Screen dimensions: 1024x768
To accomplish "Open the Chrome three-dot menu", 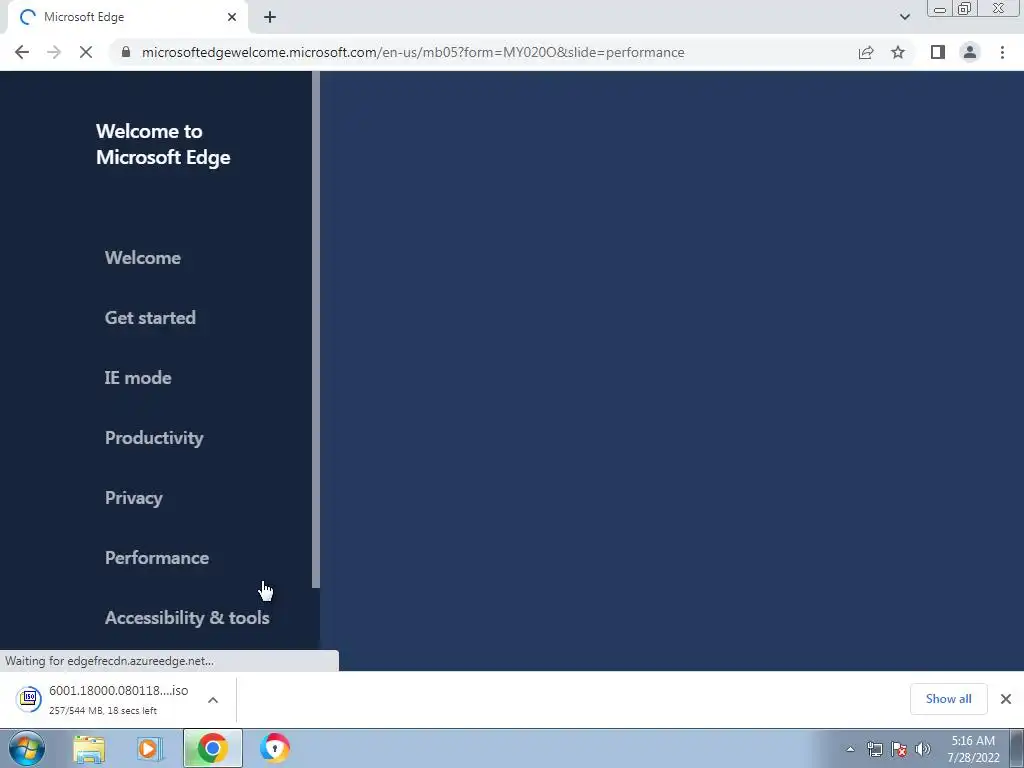I will point(1002,52).
